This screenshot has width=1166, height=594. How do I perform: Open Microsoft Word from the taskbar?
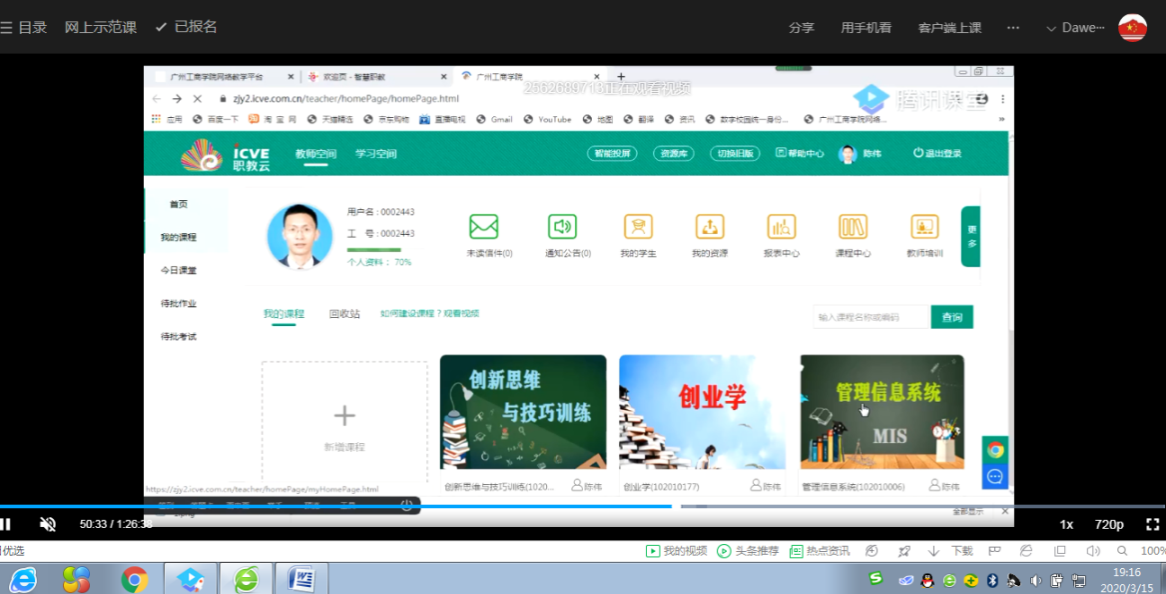point(301,579)
